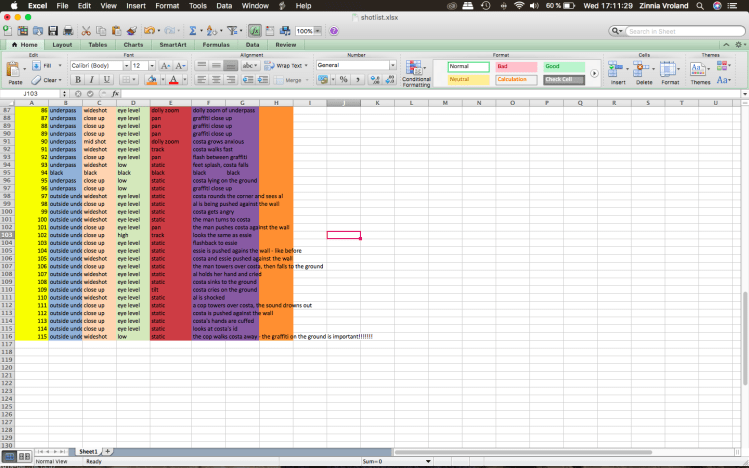Switch to the Formulas ribbon tab
This screenshot has height=468, width=749.
[x=216, y=45]
